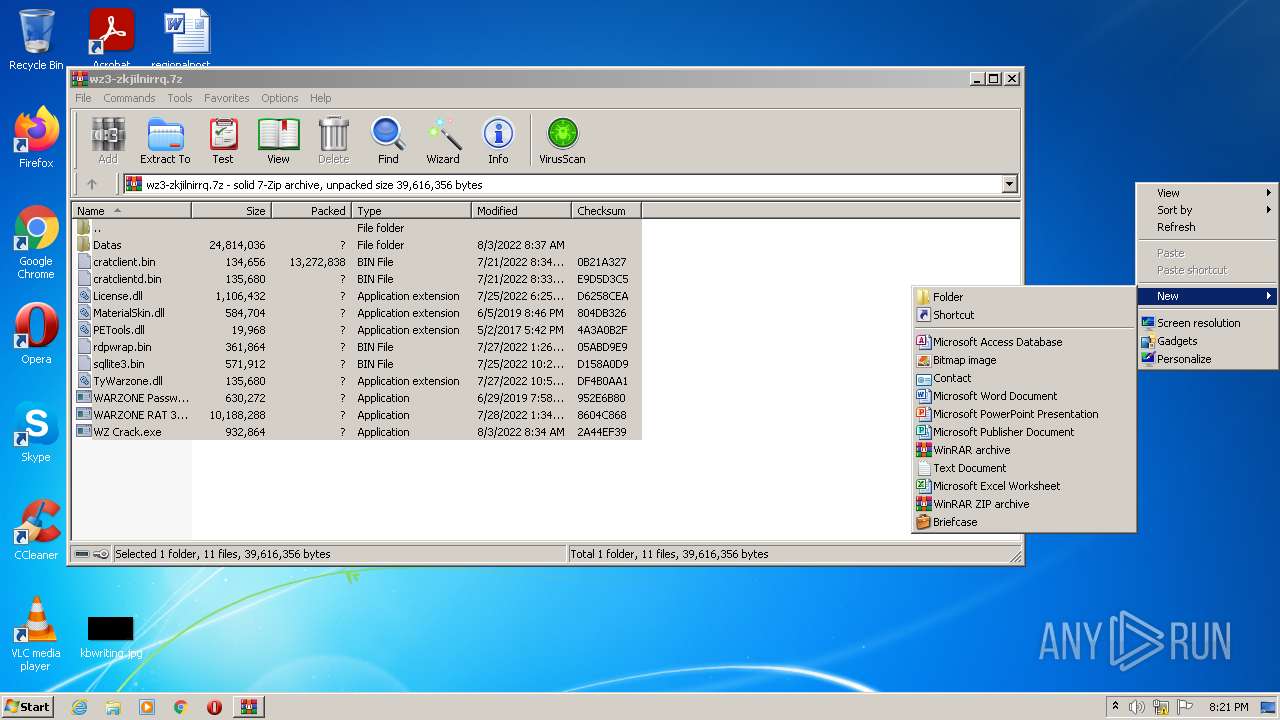Open Screen resolution from context menu
This screenshot has width=1280, height=720.
(1207, 323)
